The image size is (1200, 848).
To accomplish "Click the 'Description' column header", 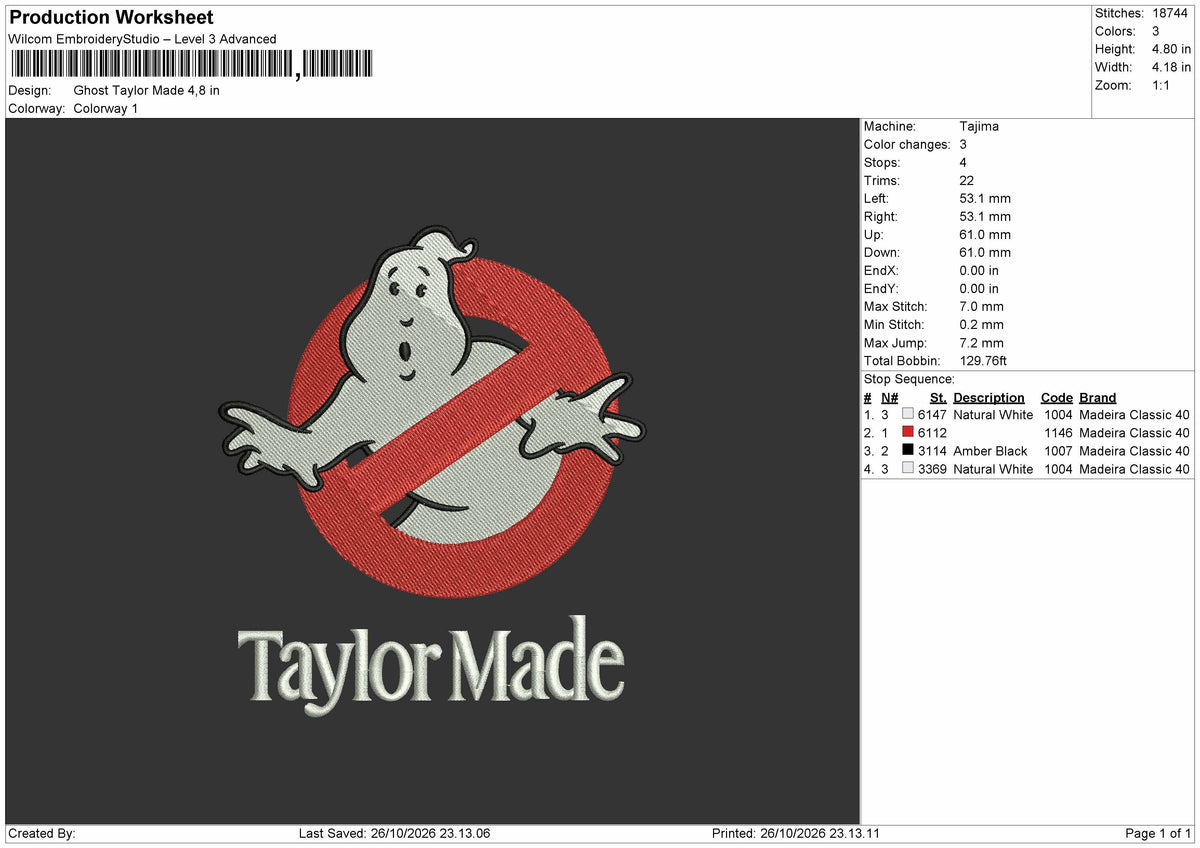I will (x=989, y=397).
